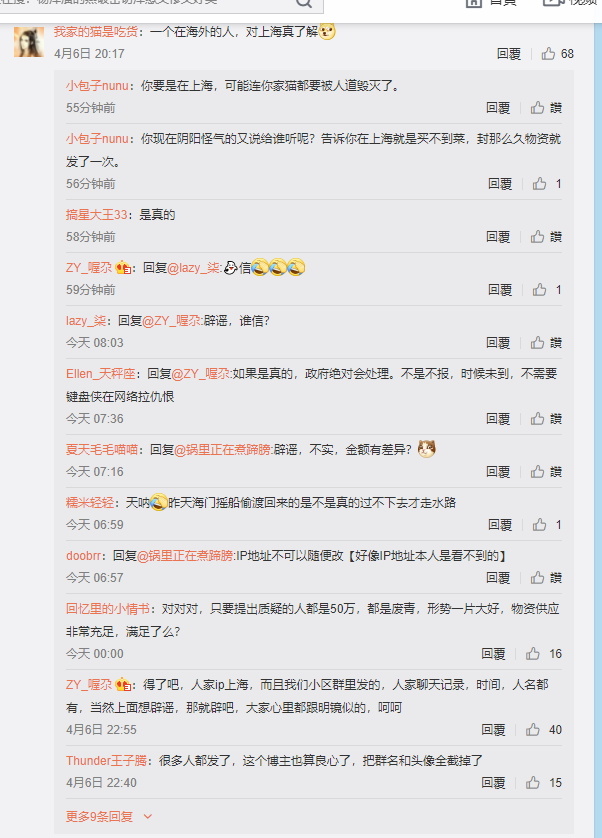Open 我家的猫是吃货's avatar thumbnail
This screenshot has height=838, width=602.
[29, 42]
